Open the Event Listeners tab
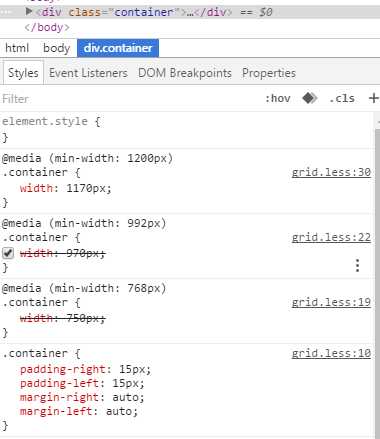380x439 pixels. coord(88,73)
